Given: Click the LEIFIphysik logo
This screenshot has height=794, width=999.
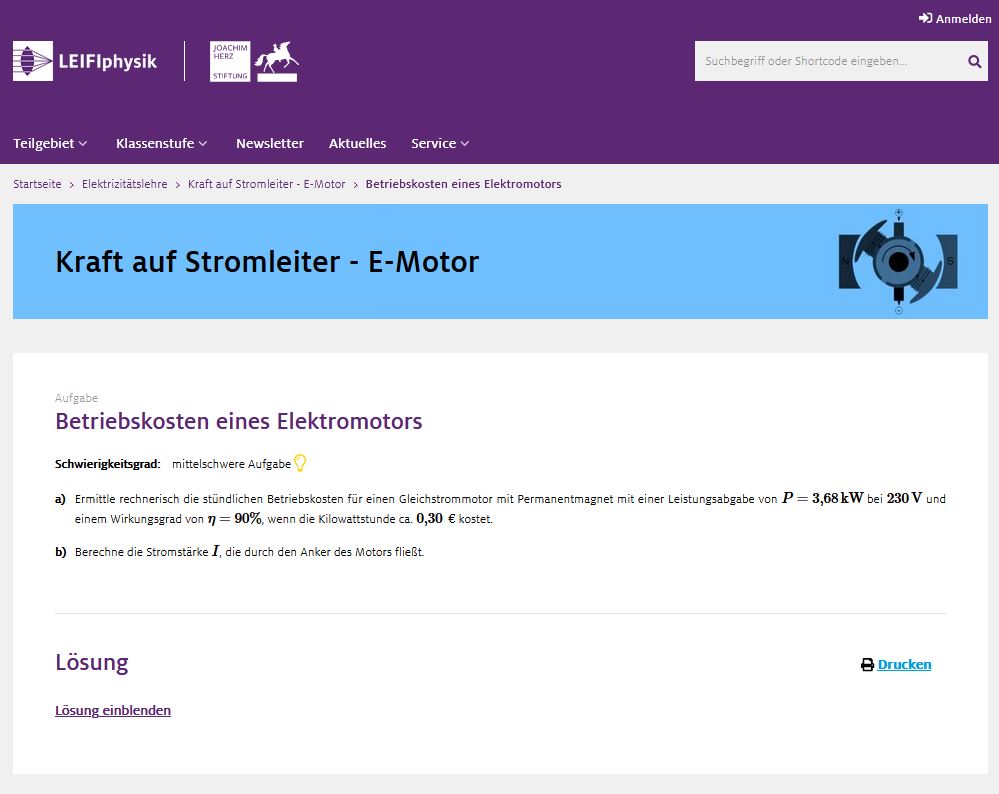Looking at the screenshot, I should coord(85,61).
